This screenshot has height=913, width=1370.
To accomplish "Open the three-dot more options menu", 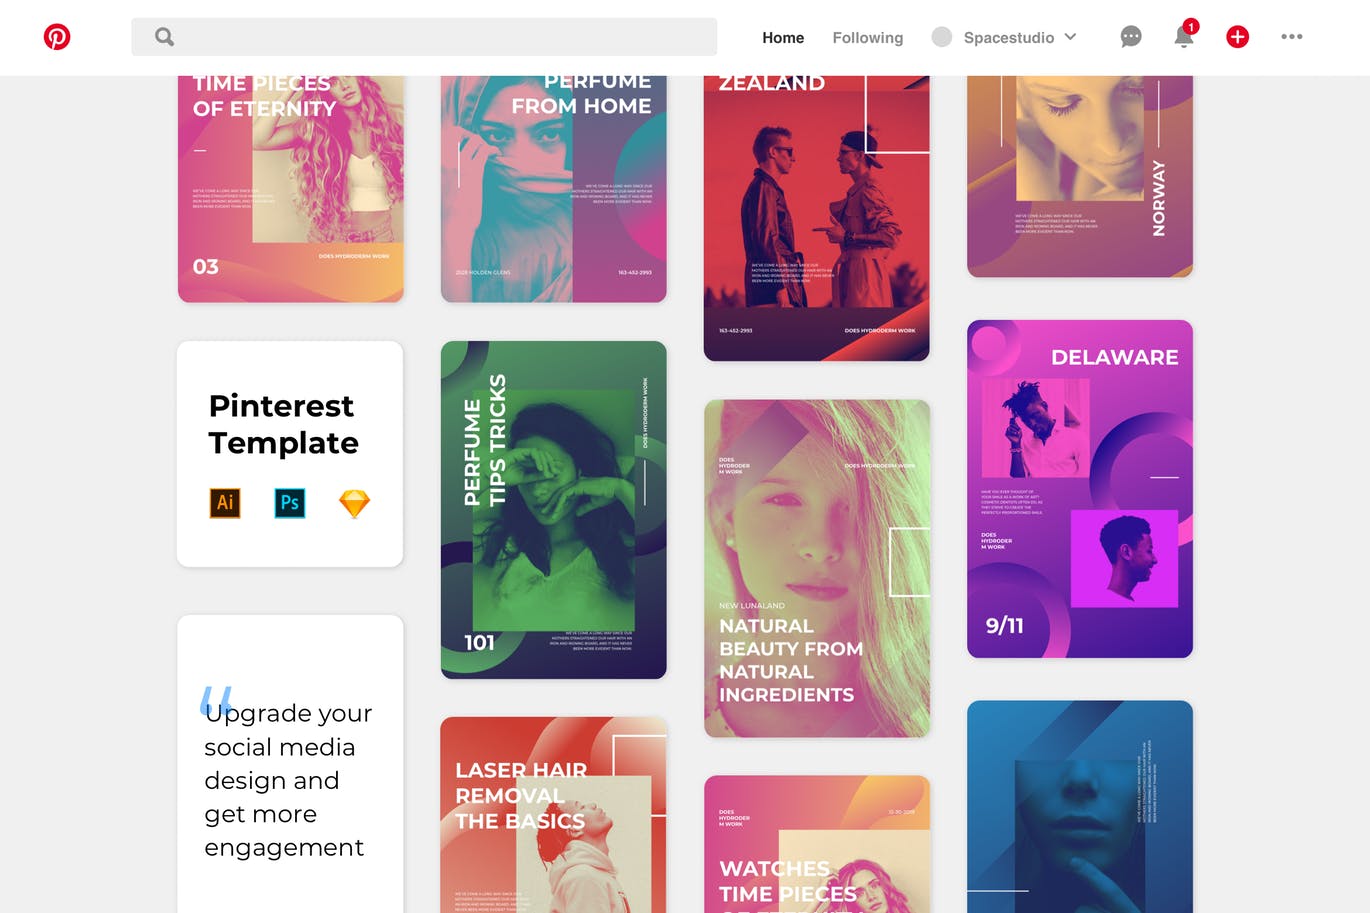I will tap(1291, 37).
